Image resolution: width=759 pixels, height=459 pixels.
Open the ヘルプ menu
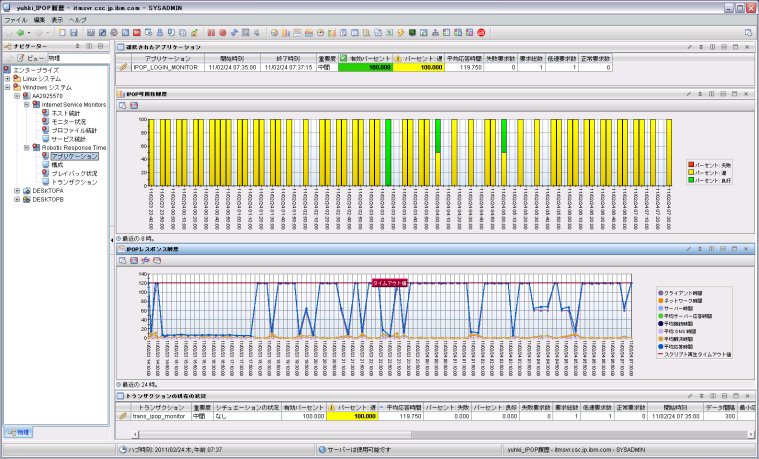[77, 20]
